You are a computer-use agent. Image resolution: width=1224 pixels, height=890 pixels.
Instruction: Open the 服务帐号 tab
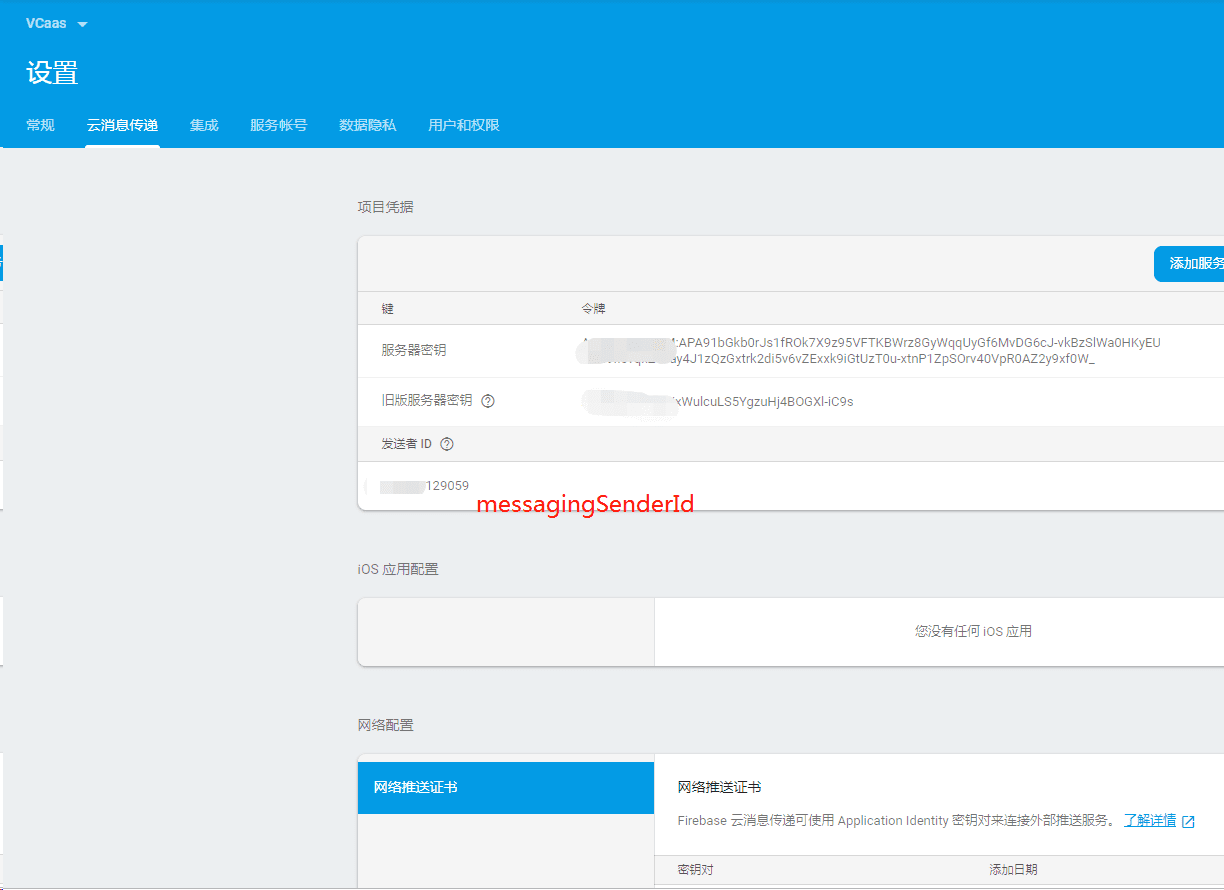(x=278, y=125)
